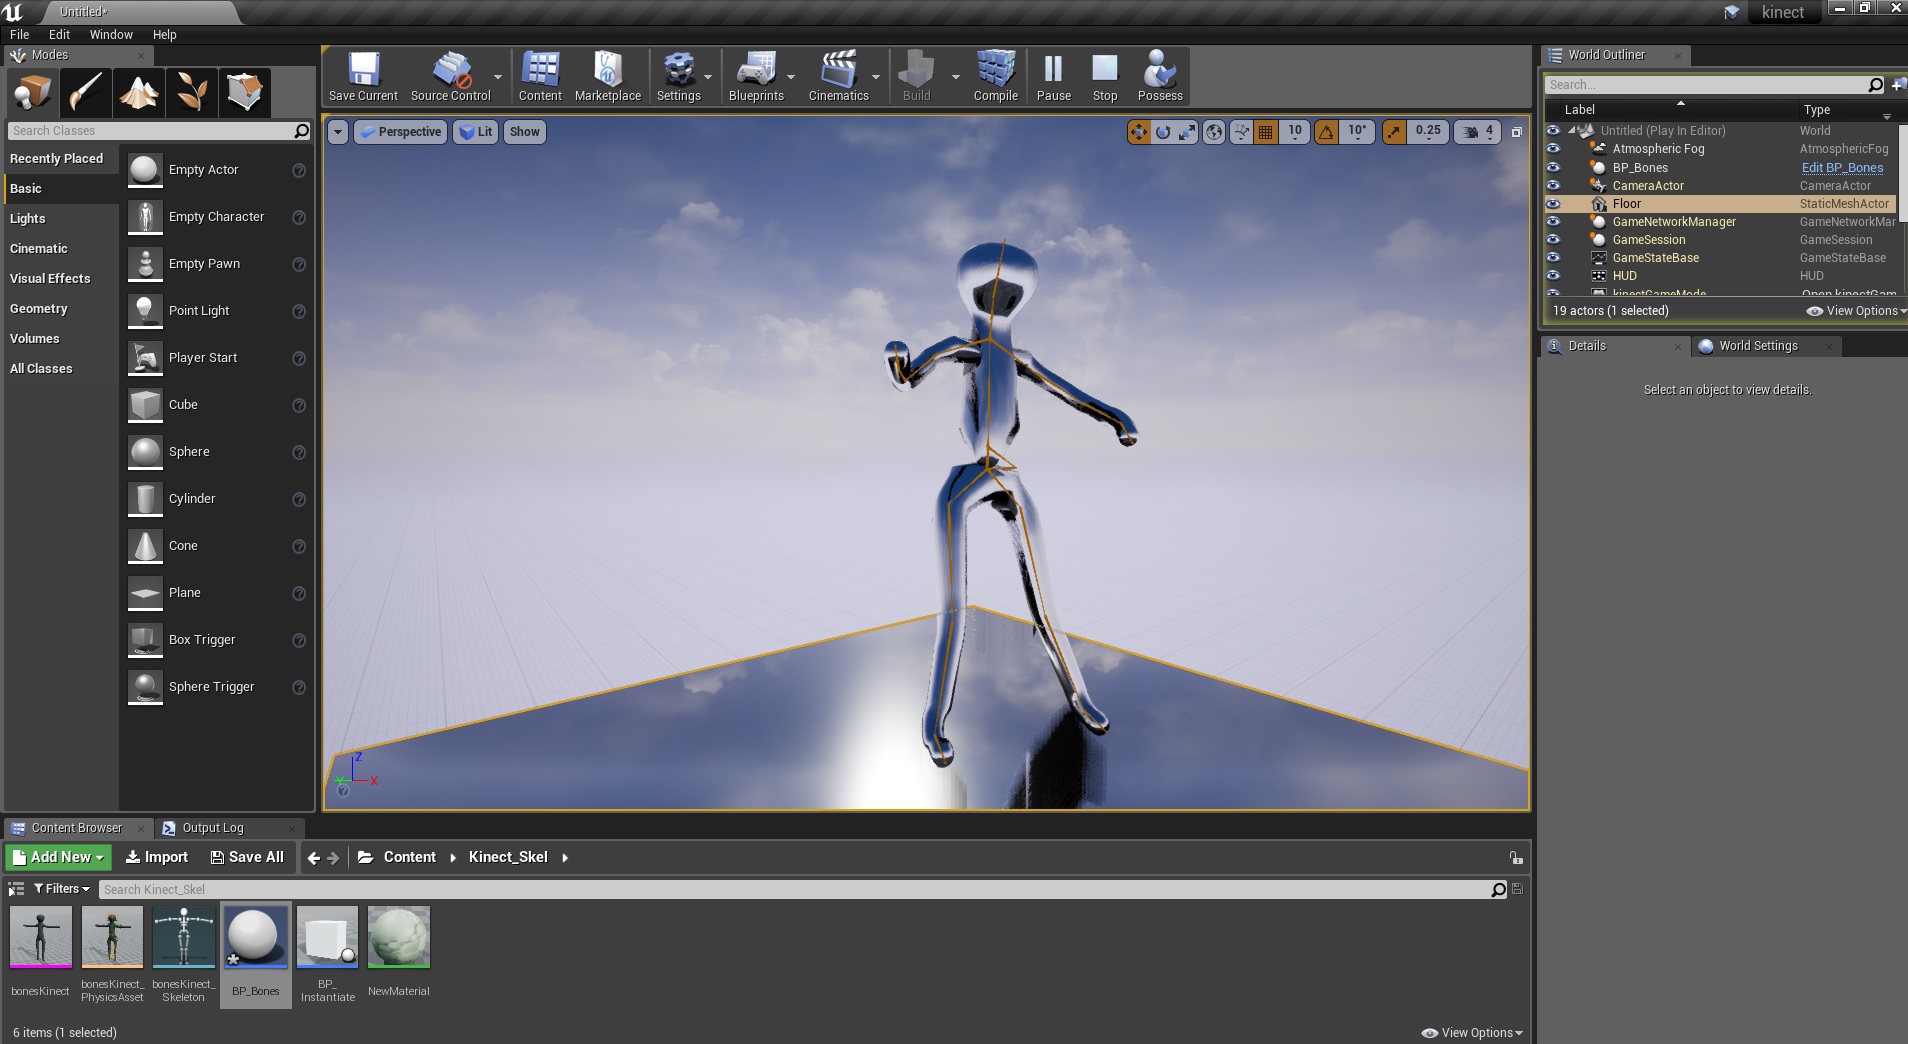Toggle visibility of BP_Bones actor
Screen dimensions: 1908x1044
[1553, 167]
